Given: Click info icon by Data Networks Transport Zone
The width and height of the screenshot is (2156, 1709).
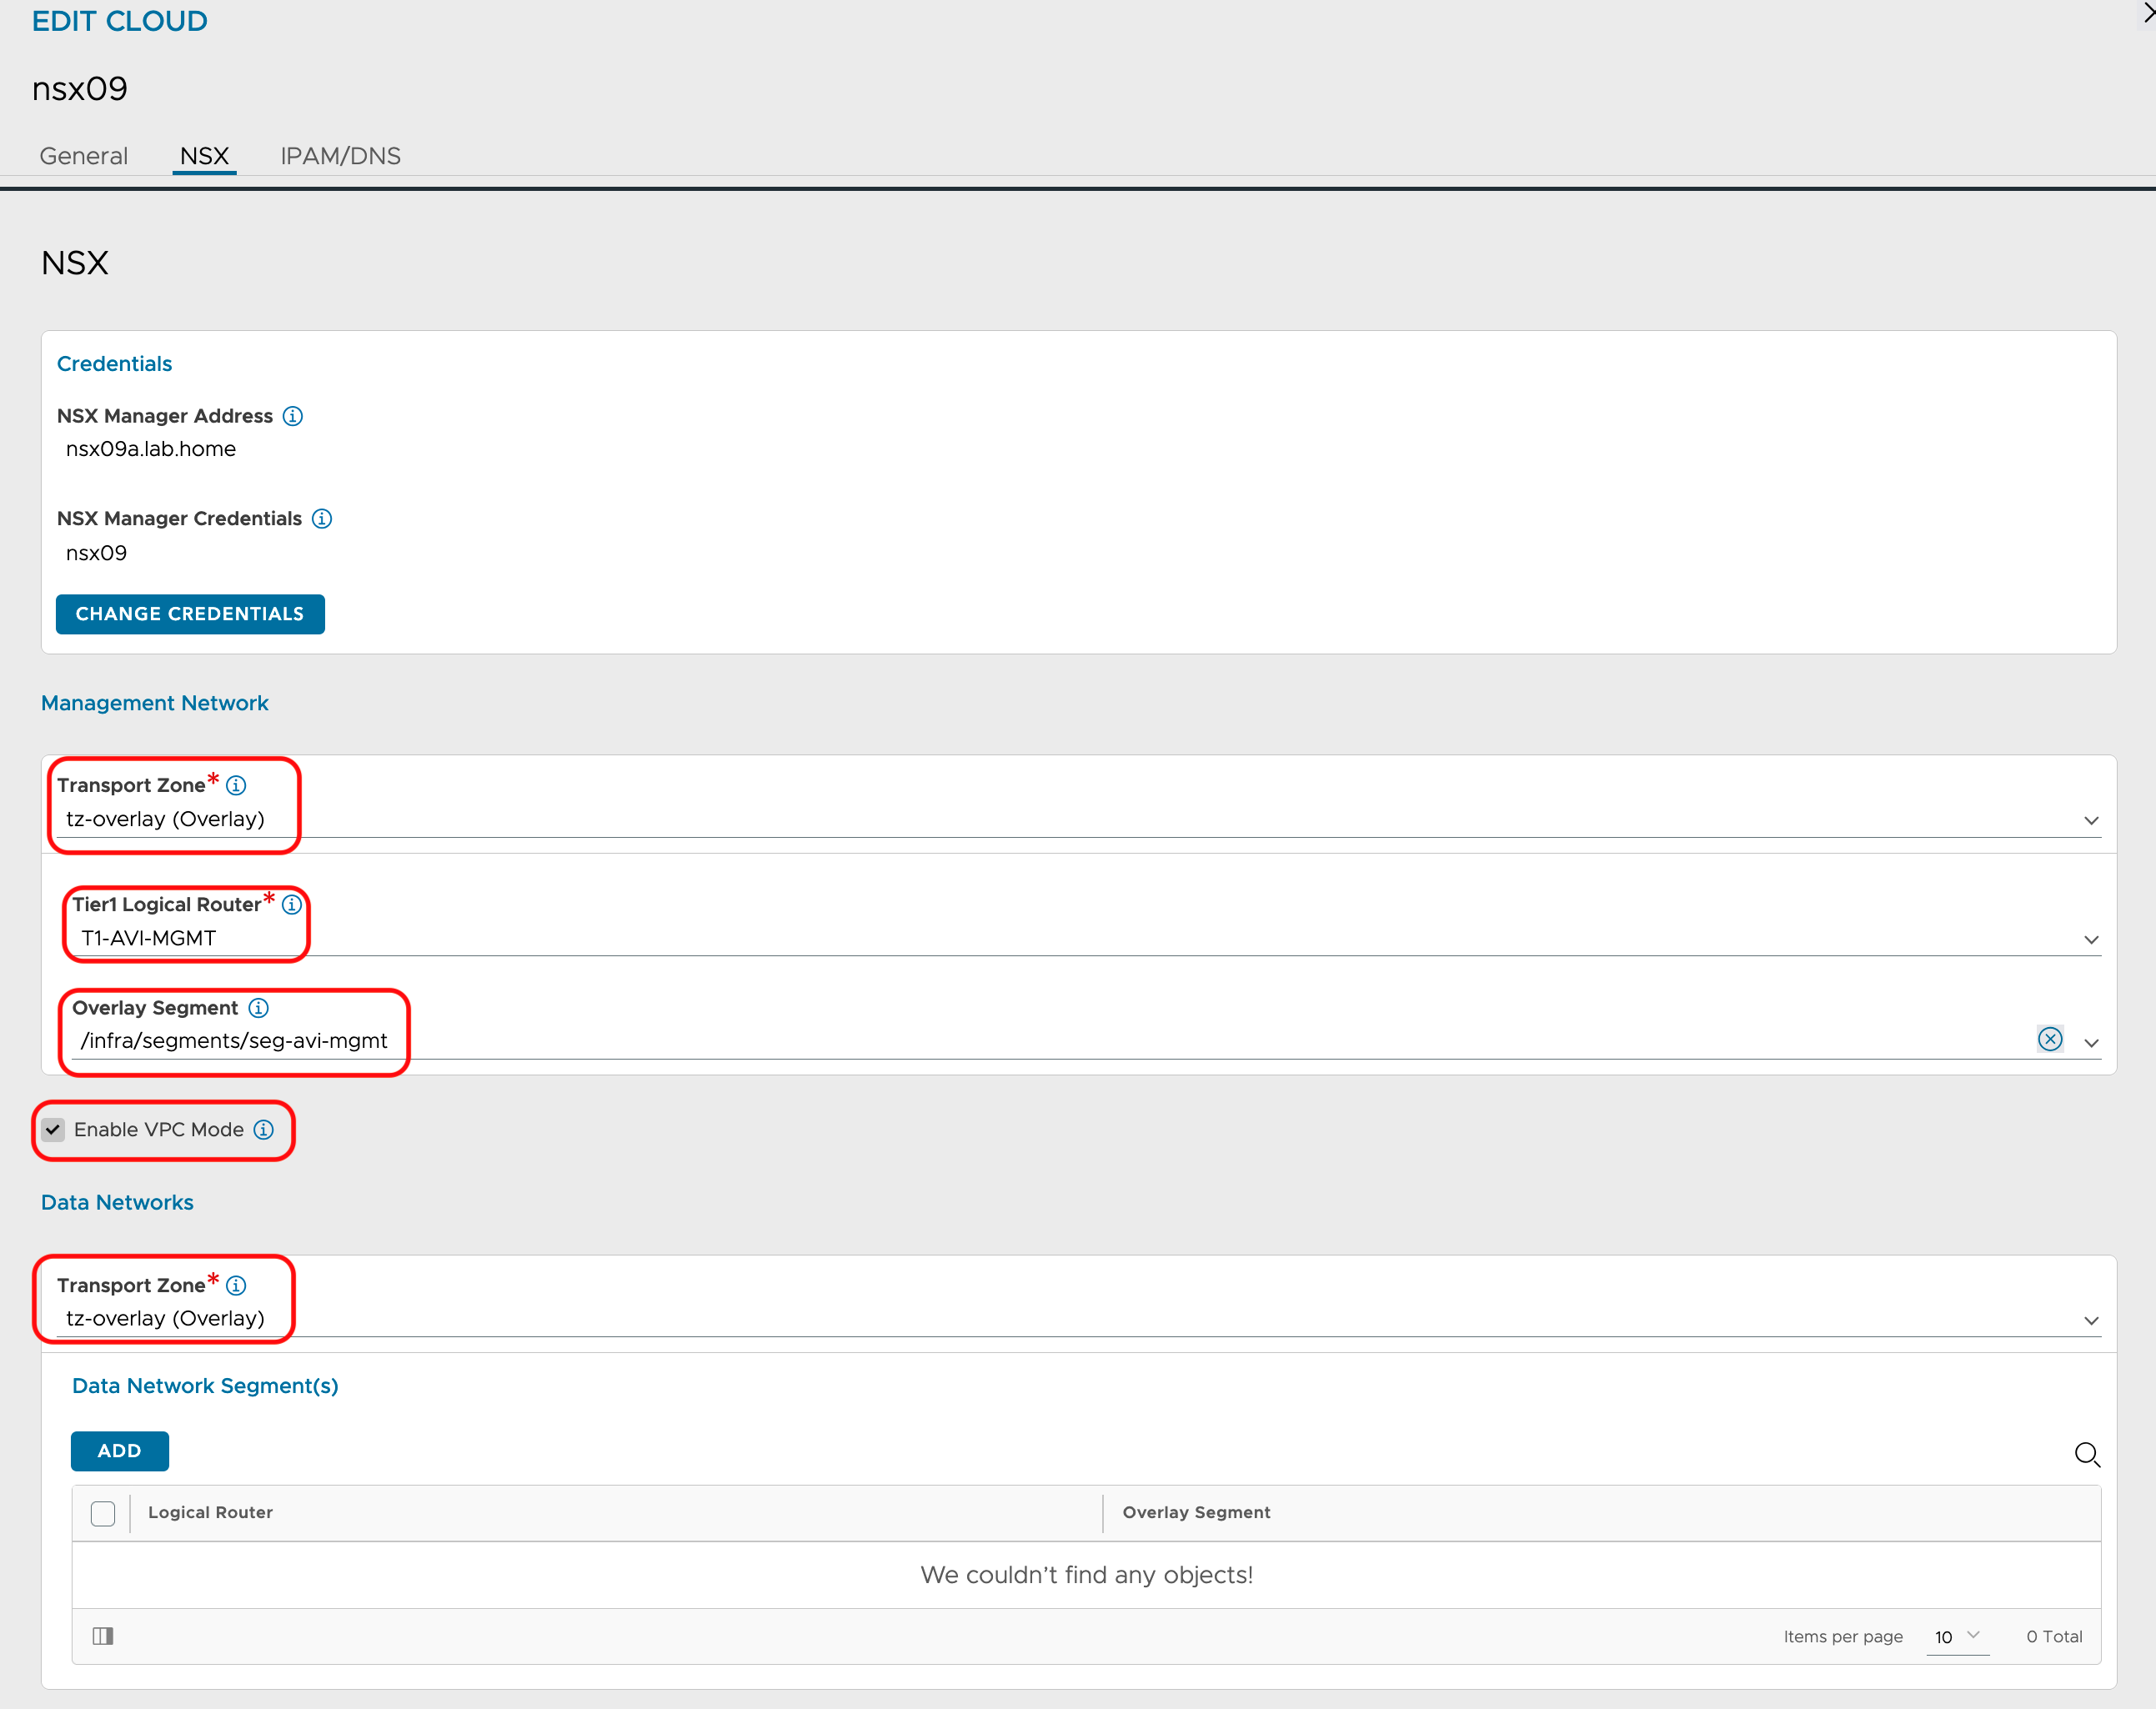Looking at the screenshot, I should (236, 1286).
